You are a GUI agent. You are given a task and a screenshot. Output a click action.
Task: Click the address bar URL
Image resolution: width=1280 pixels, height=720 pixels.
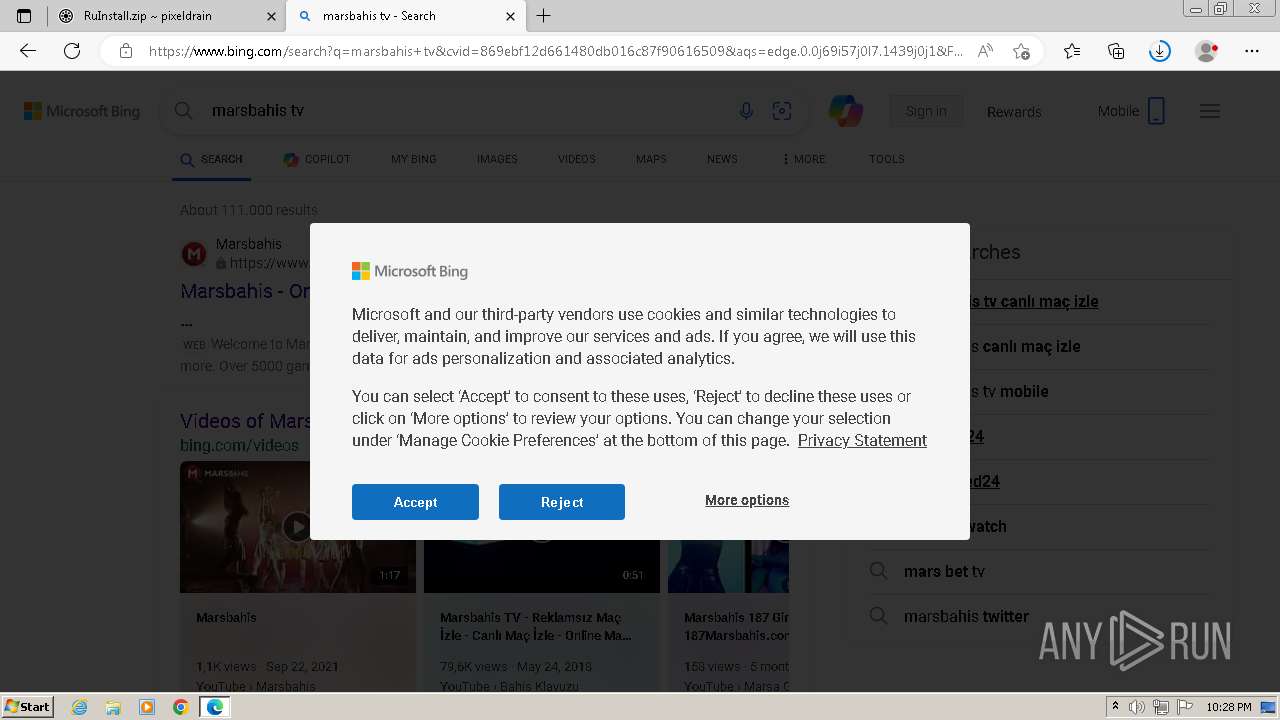(555, 51)
